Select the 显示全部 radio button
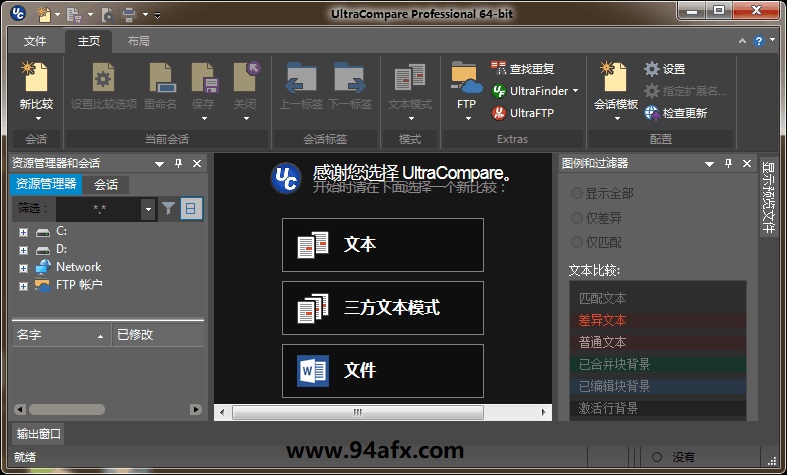Viewport: 787px width, 475px height. coord(577,193)
